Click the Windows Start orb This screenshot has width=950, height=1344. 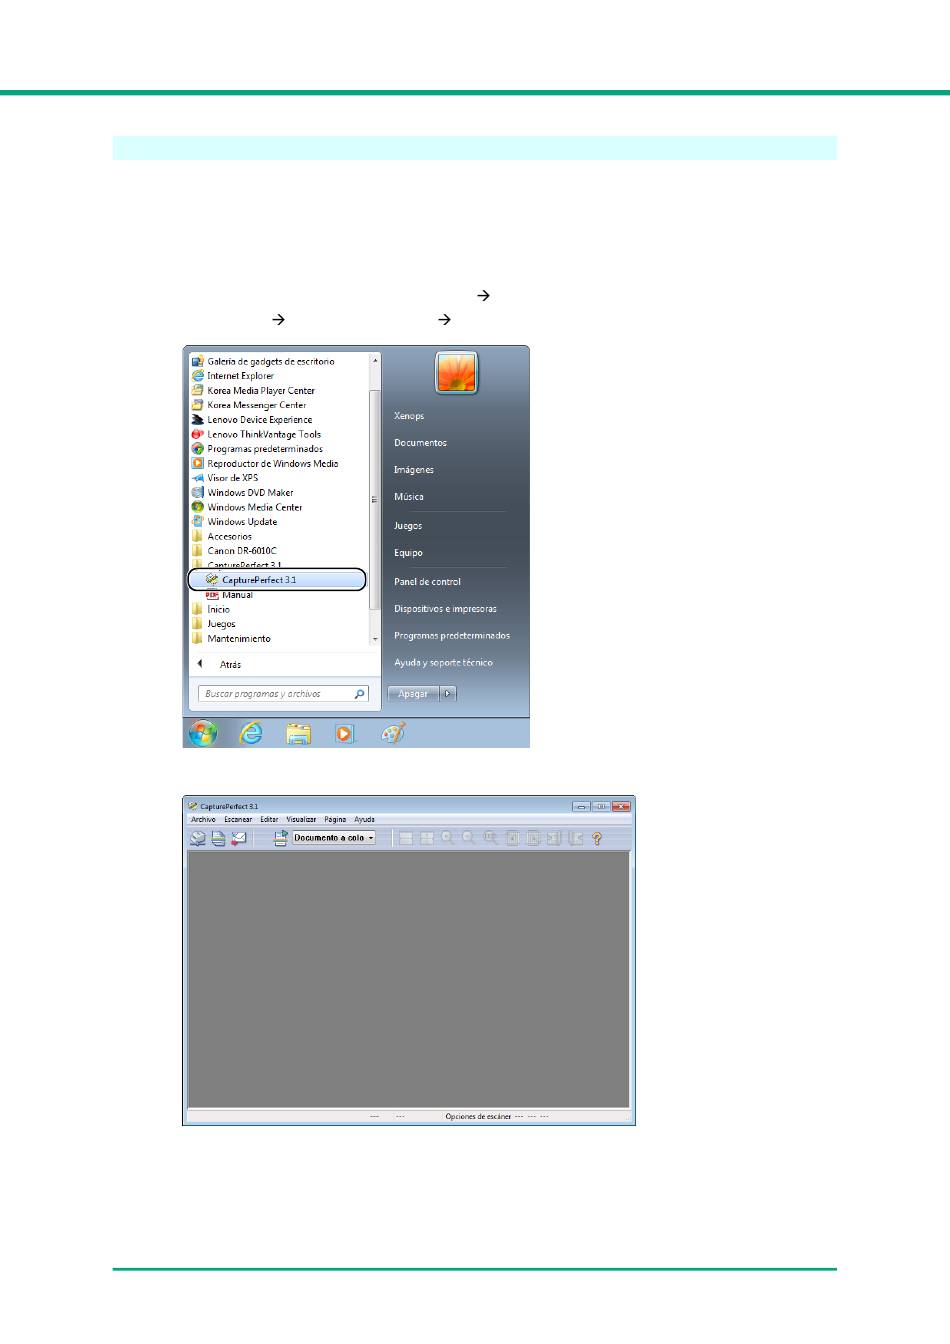[203, 733]
